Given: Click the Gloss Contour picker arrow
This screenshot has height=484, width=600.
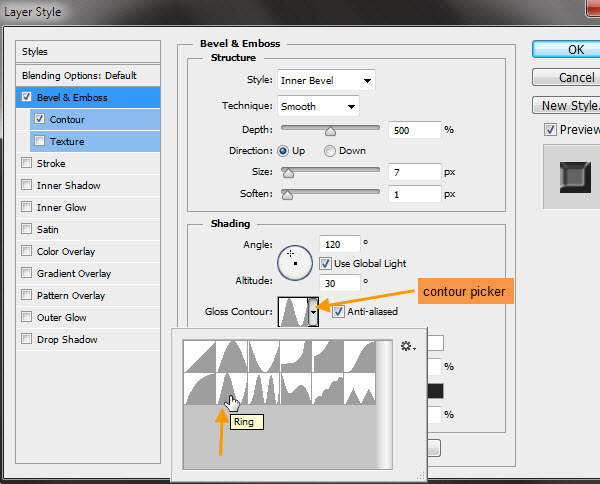Looking at the screenshot, I should pos(313,312).
